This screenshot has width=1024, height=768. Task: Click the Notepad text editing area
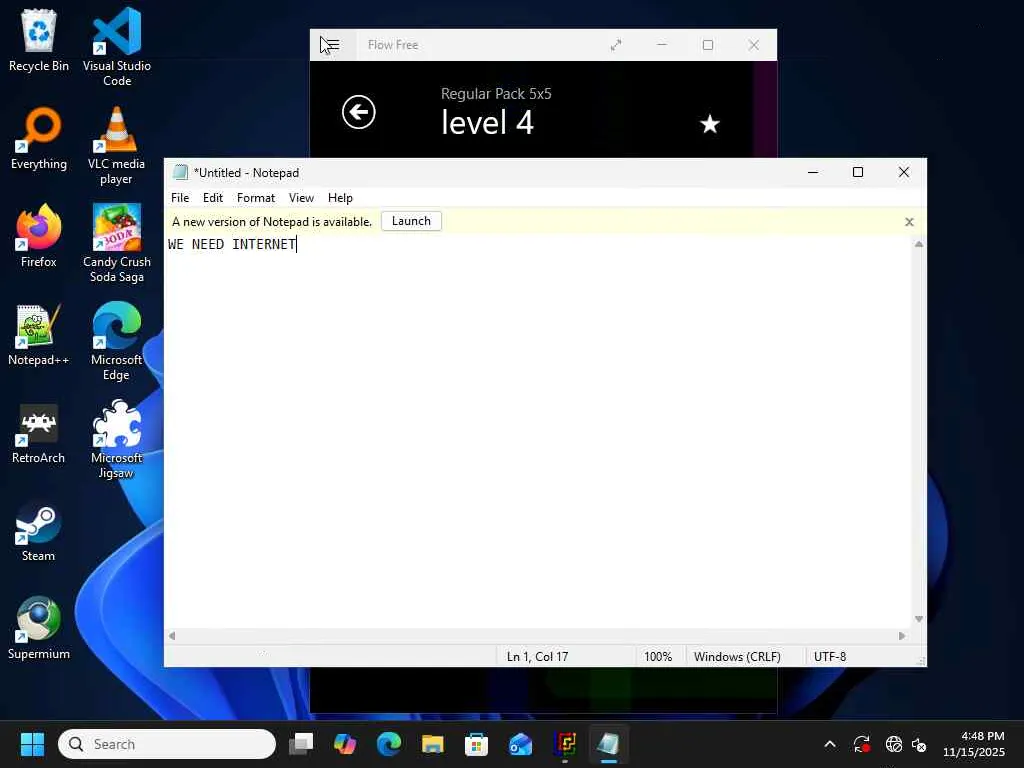click(x=538, y=432)
